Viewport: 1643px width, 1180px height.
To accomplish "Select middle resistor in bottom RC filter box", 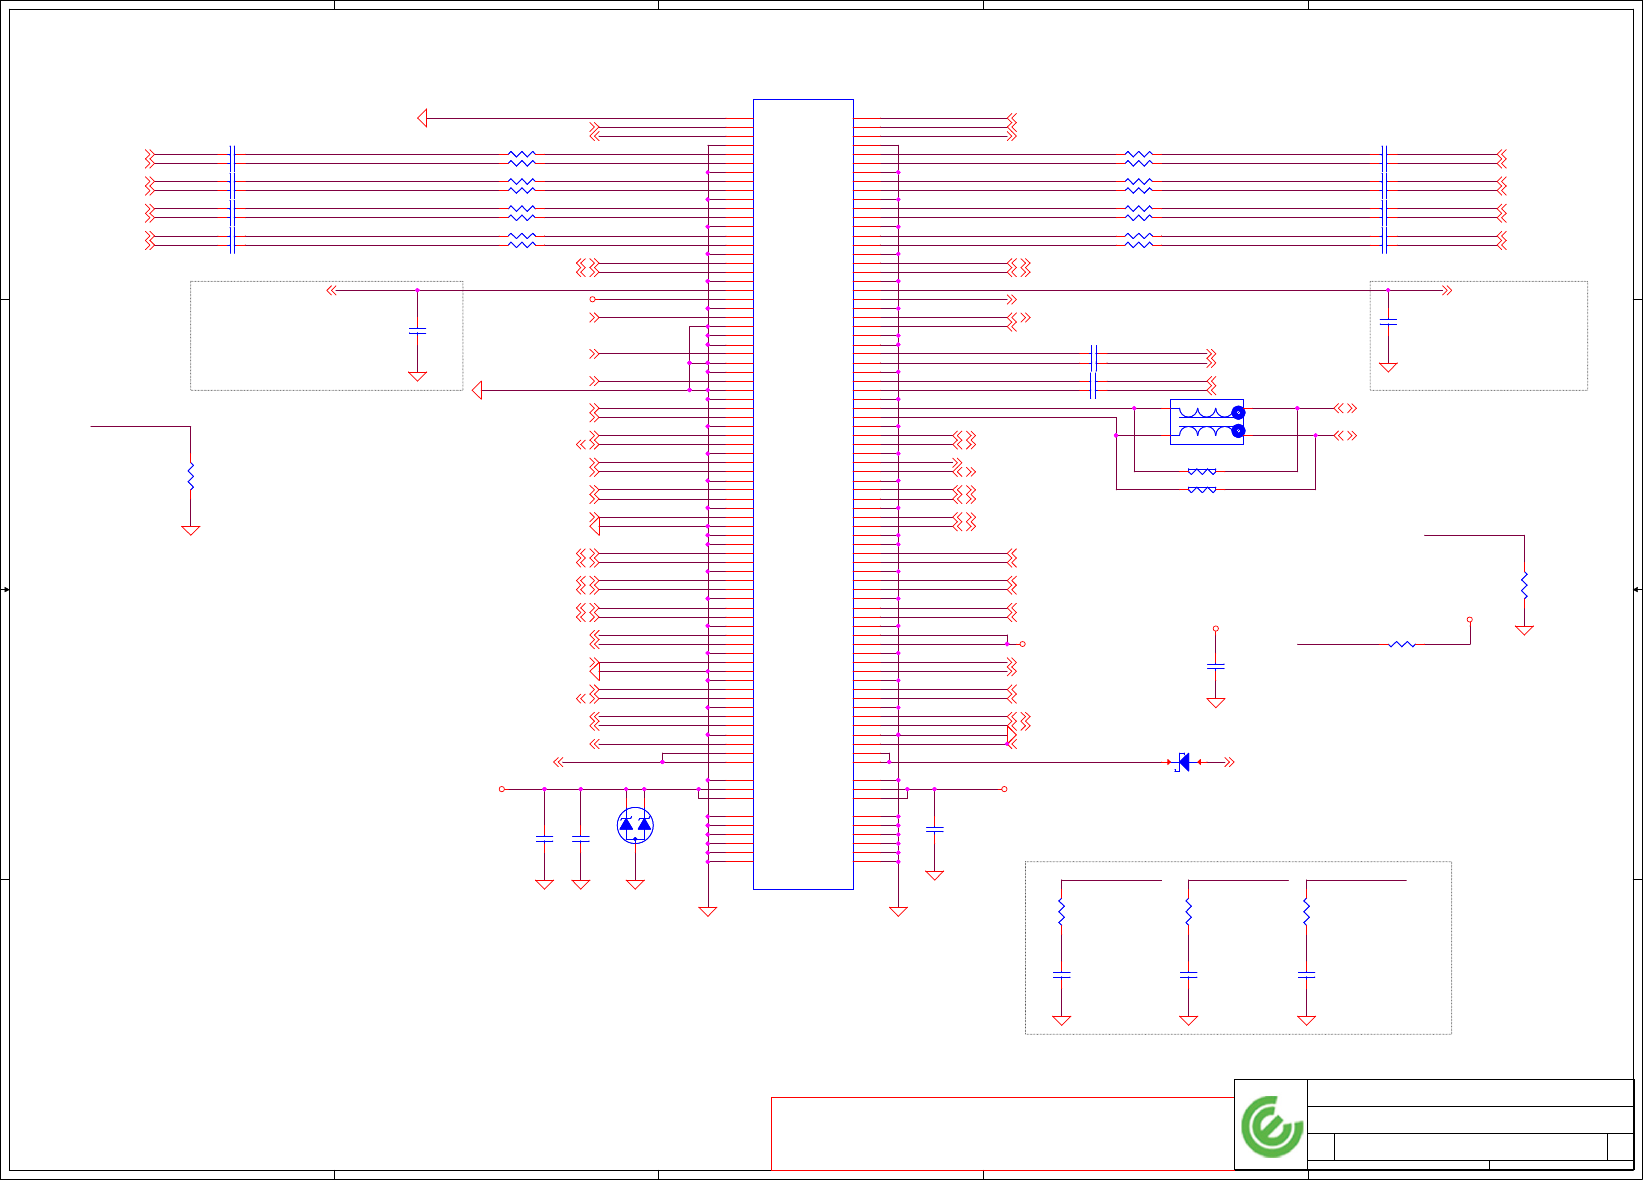I will [1188, 912].
